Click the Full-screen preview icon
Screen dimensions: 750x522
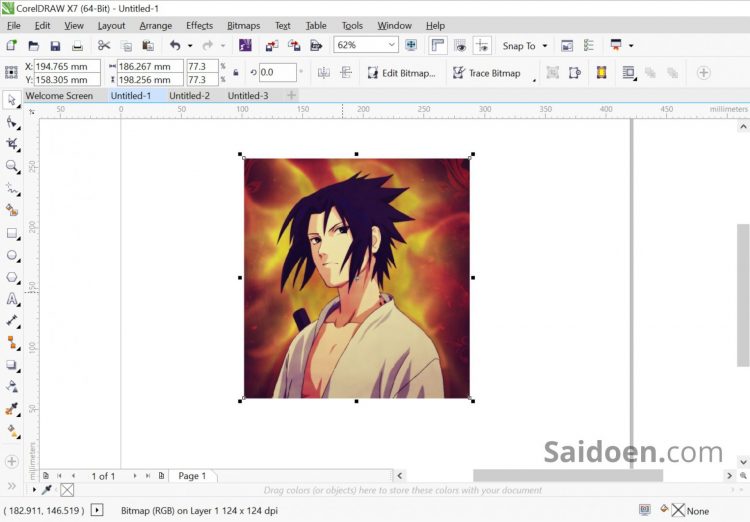411,45
